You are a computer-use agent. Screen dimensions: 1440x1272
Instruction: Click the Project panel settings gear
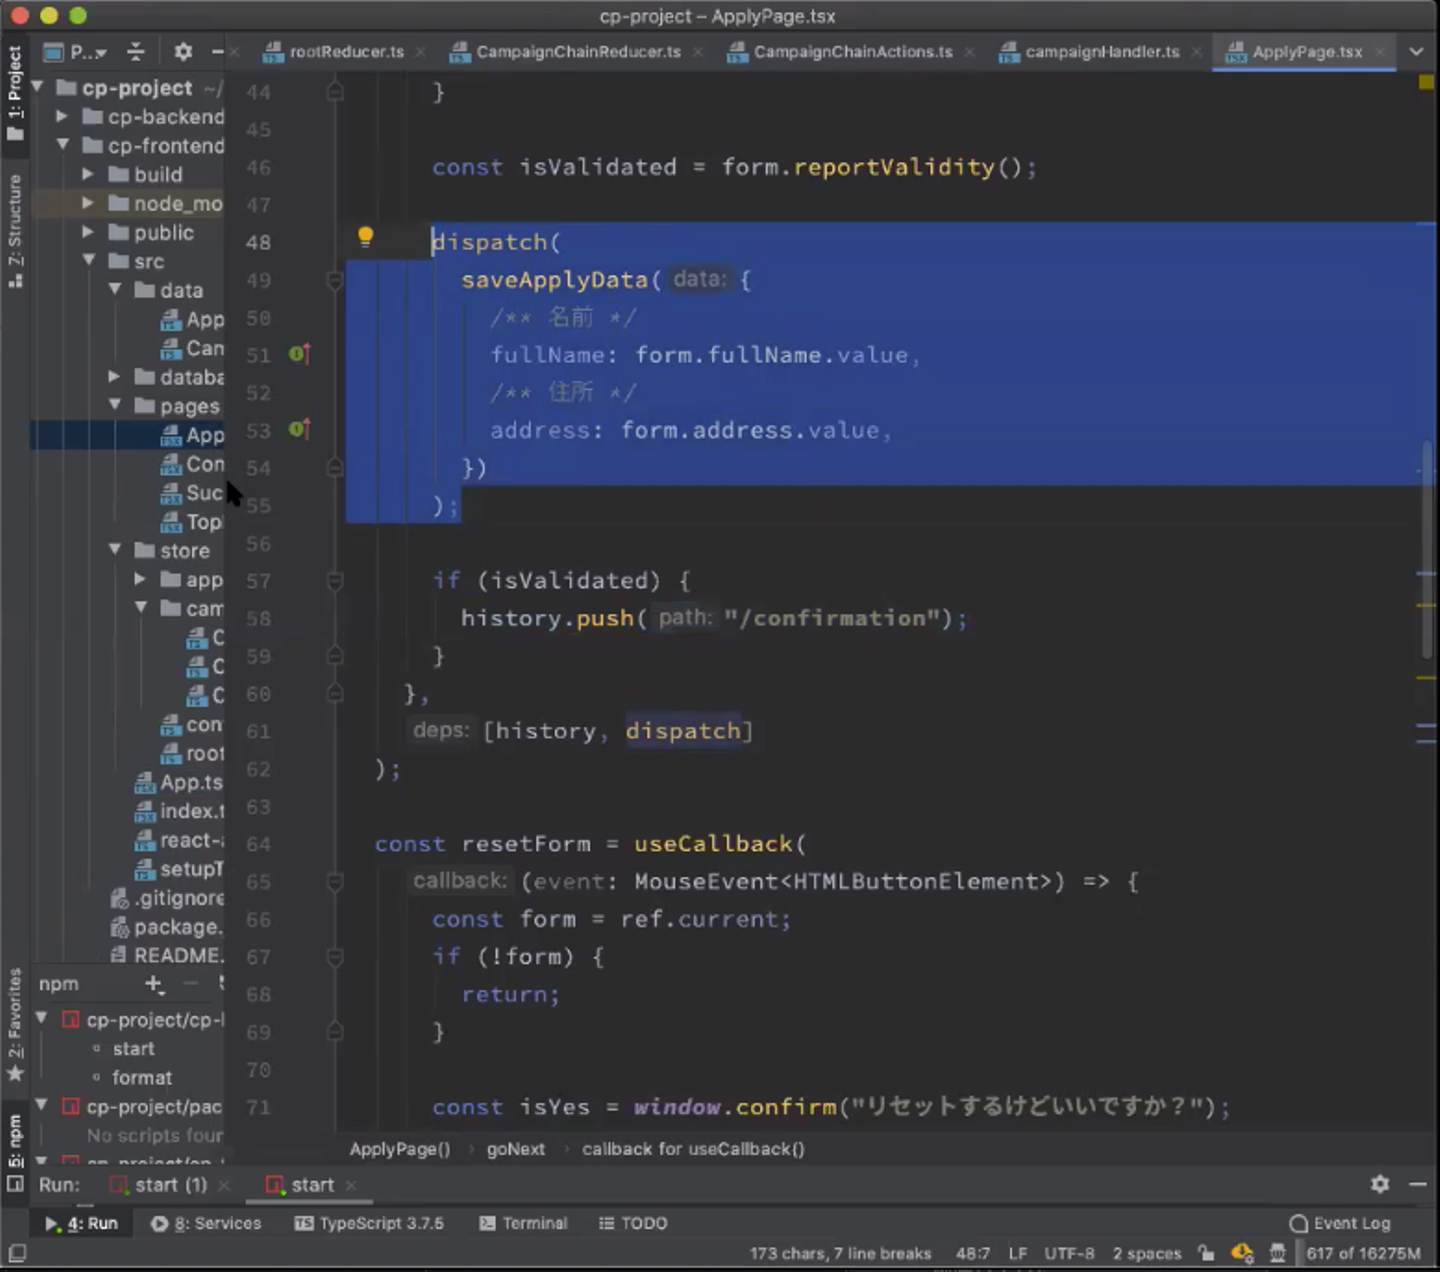click(183, 52)
